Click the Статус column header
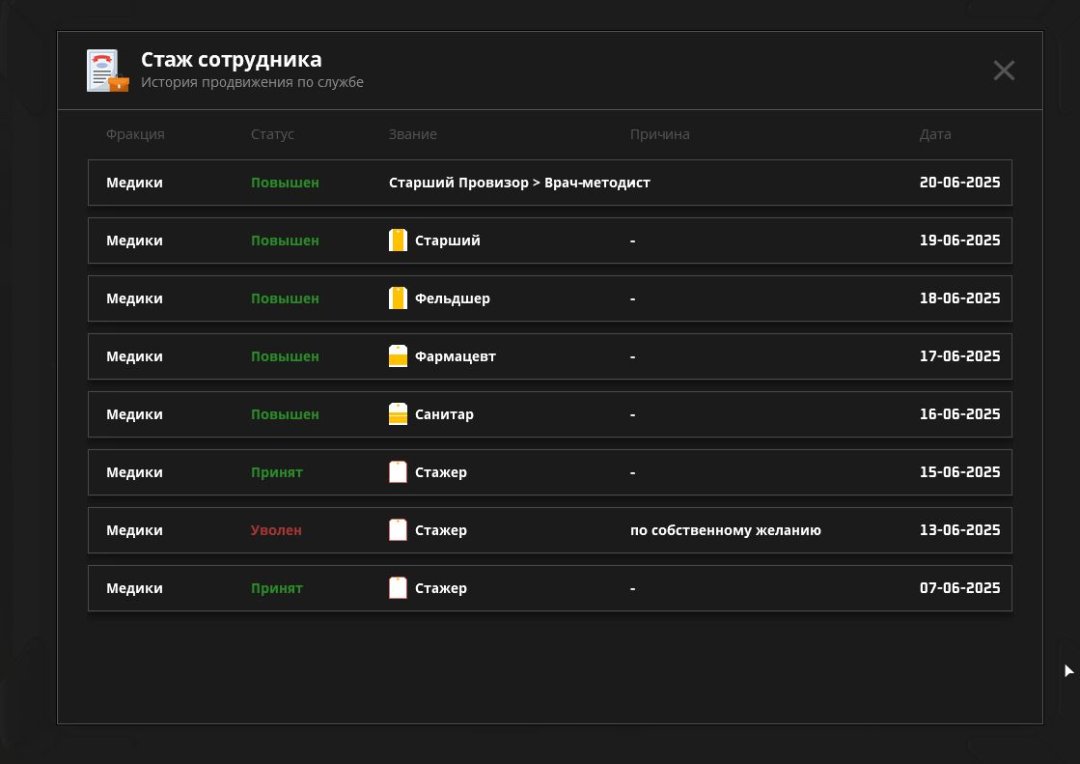The image size is (1080, 764). click(272, 135)
